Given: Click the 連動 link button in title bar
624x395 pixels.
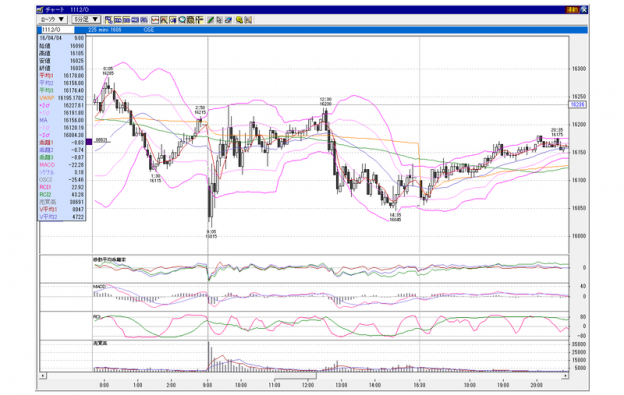Looking at the screenshot, I should point(572,10).
